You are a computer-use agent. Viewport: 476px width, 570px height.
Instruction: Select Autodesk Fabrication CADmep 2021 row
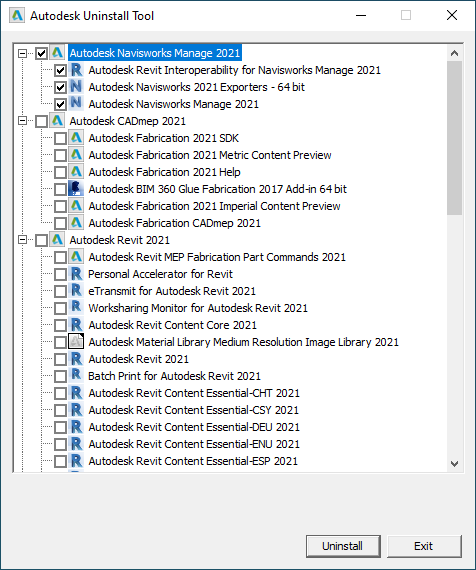coord(175,223)
